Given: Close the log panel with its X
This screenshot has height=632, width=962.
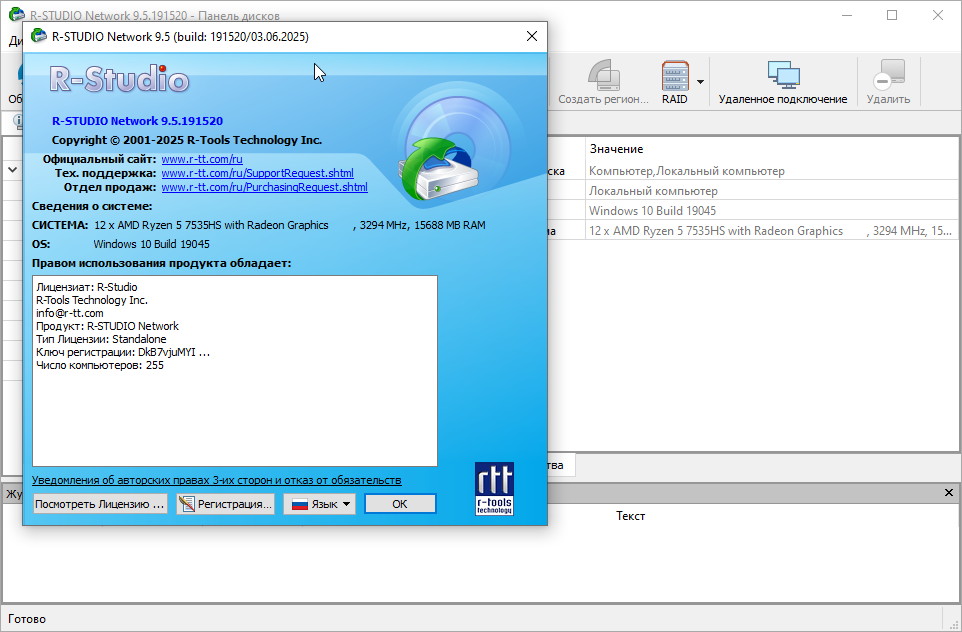Looking at the screenshot, I should click(949, 492).
